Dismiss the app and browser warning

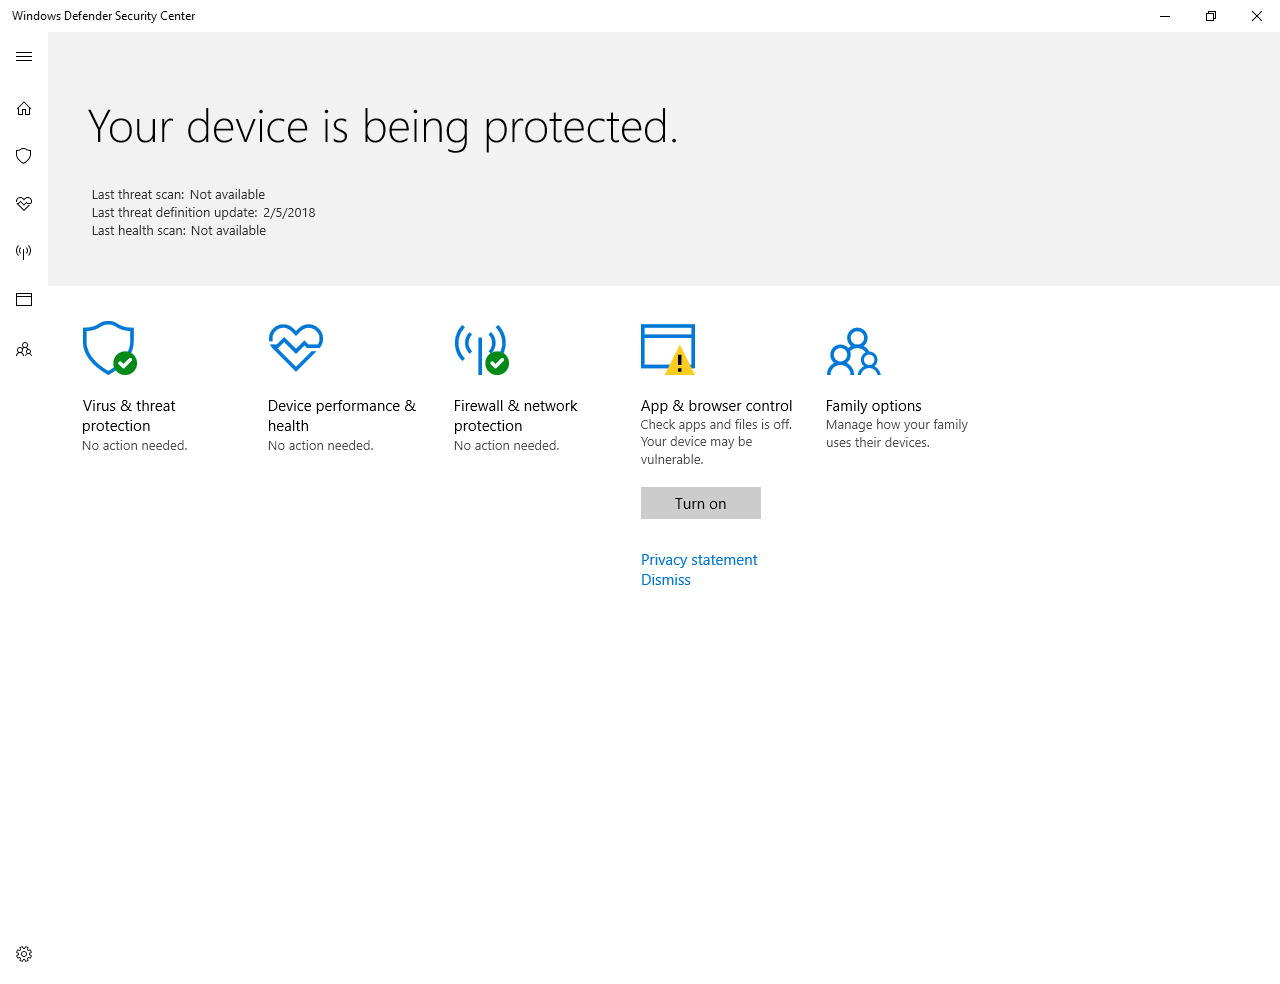point(666,580)
